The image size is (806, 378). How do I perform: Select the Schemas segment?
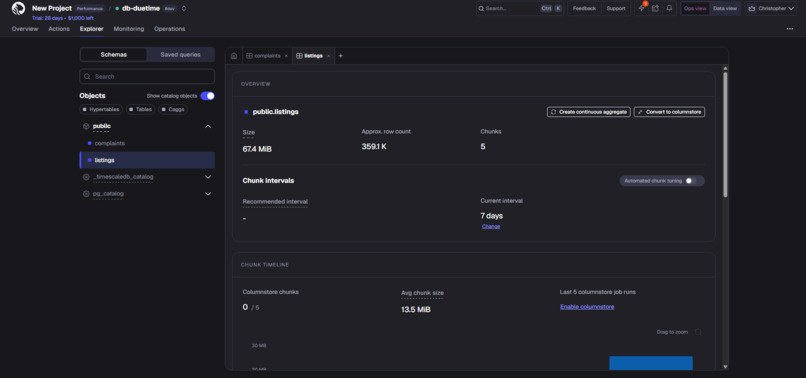click(114, 55)
